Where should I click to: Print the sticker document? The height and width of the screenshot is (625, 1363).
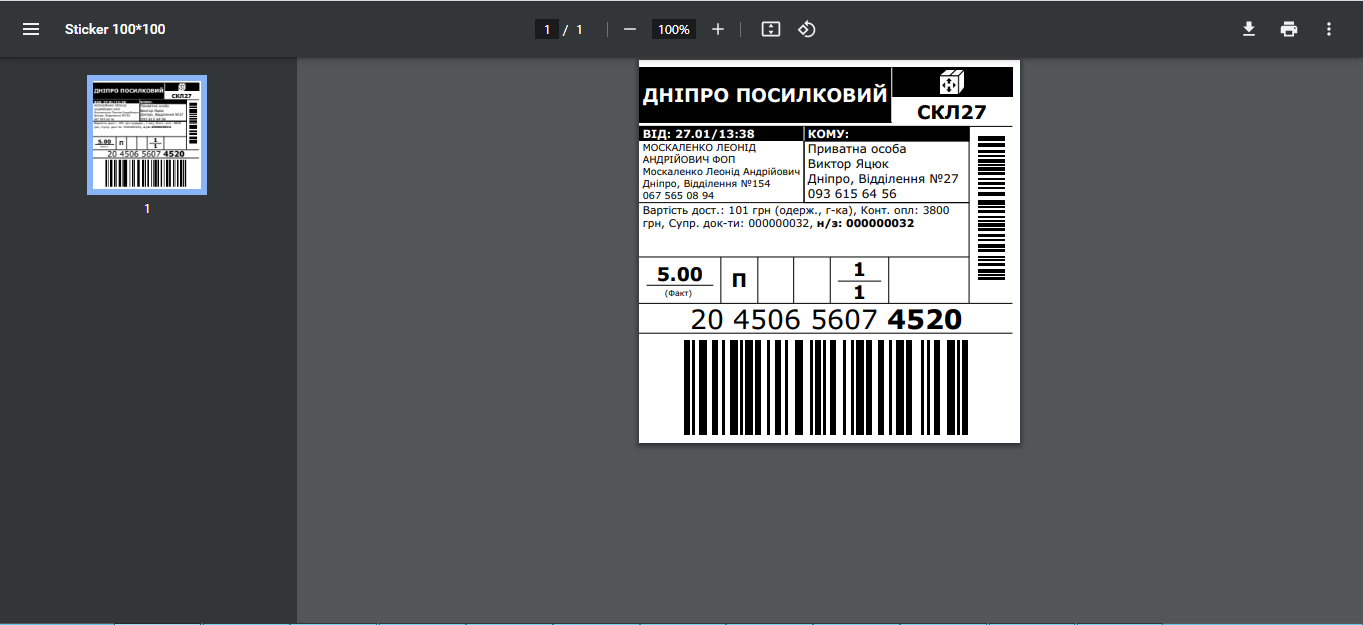point(1288,29)
